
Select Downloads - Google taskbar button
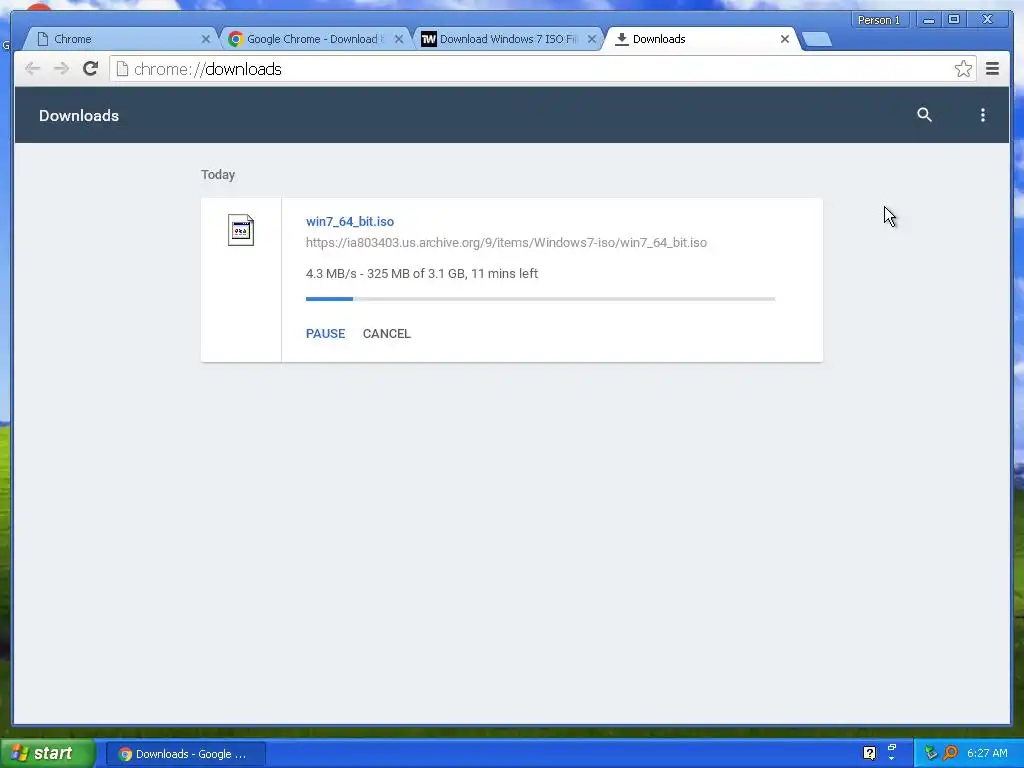(185, 754)
